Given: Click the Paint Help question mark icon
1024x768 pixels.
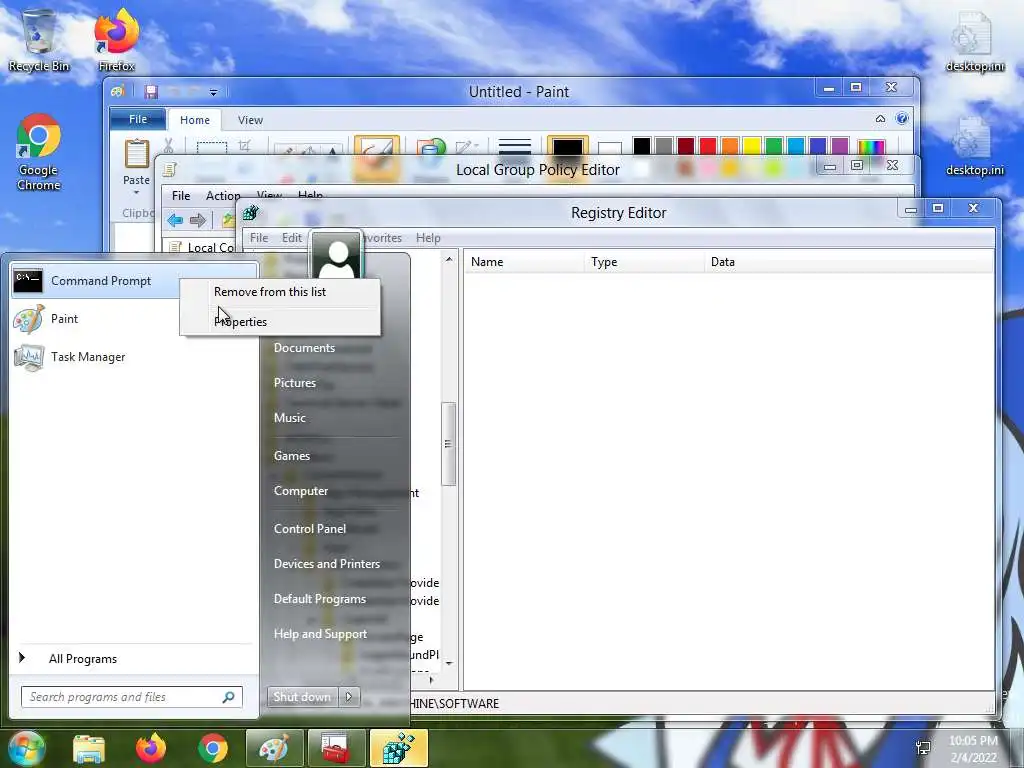Looking at the screenshot, I should (902, 118).
